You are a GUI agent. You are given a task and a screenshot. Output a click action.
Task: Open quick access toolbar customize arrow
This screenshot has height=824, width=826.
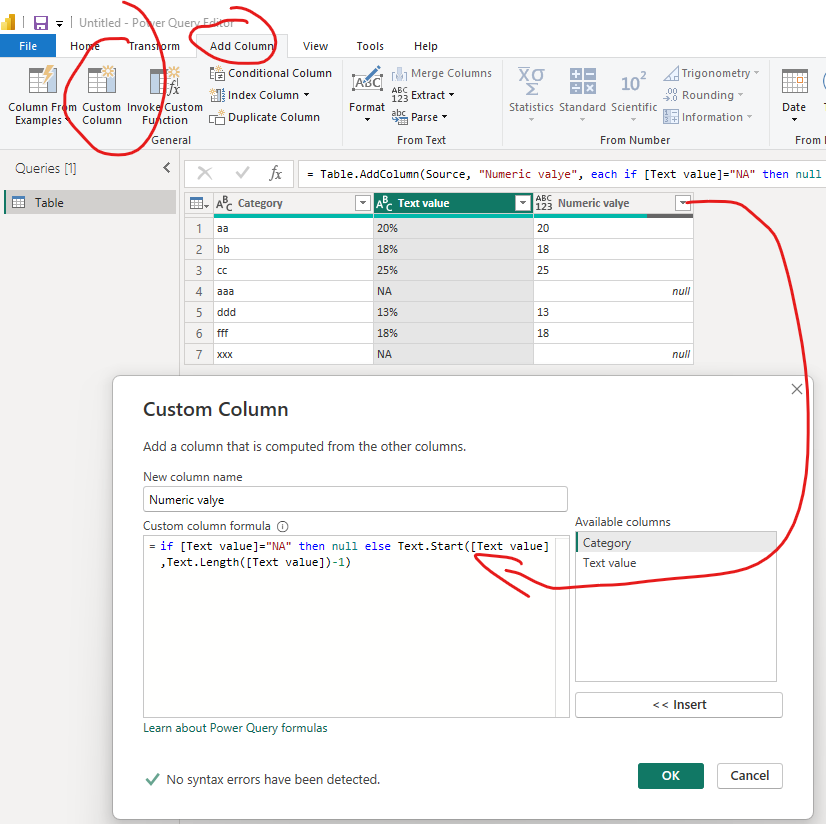[60, 24]
